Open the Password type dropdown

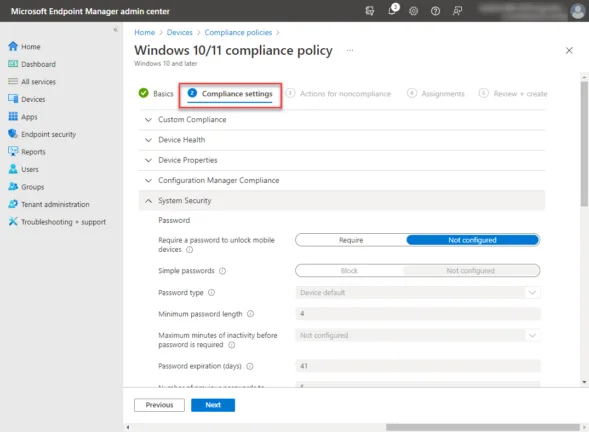coord(418,293)
